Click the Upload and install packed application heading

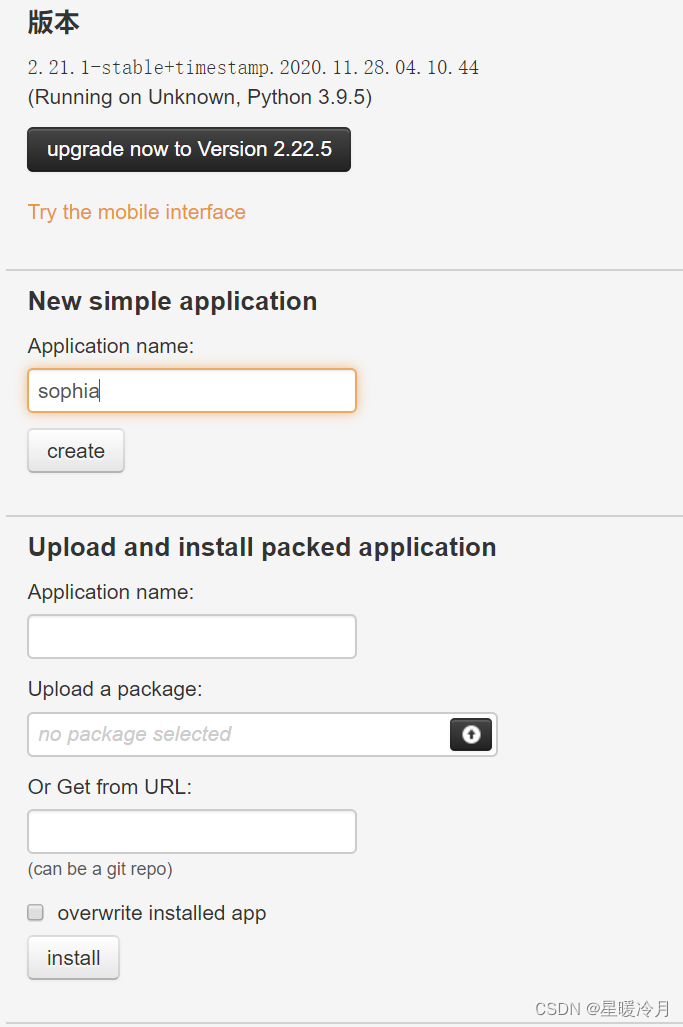click(262, 547)
